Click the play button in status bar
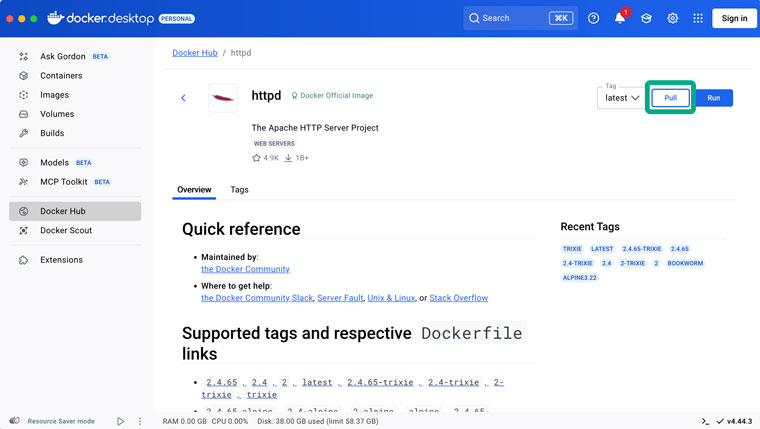Viewport: 760px width, 429px height. 120,421
